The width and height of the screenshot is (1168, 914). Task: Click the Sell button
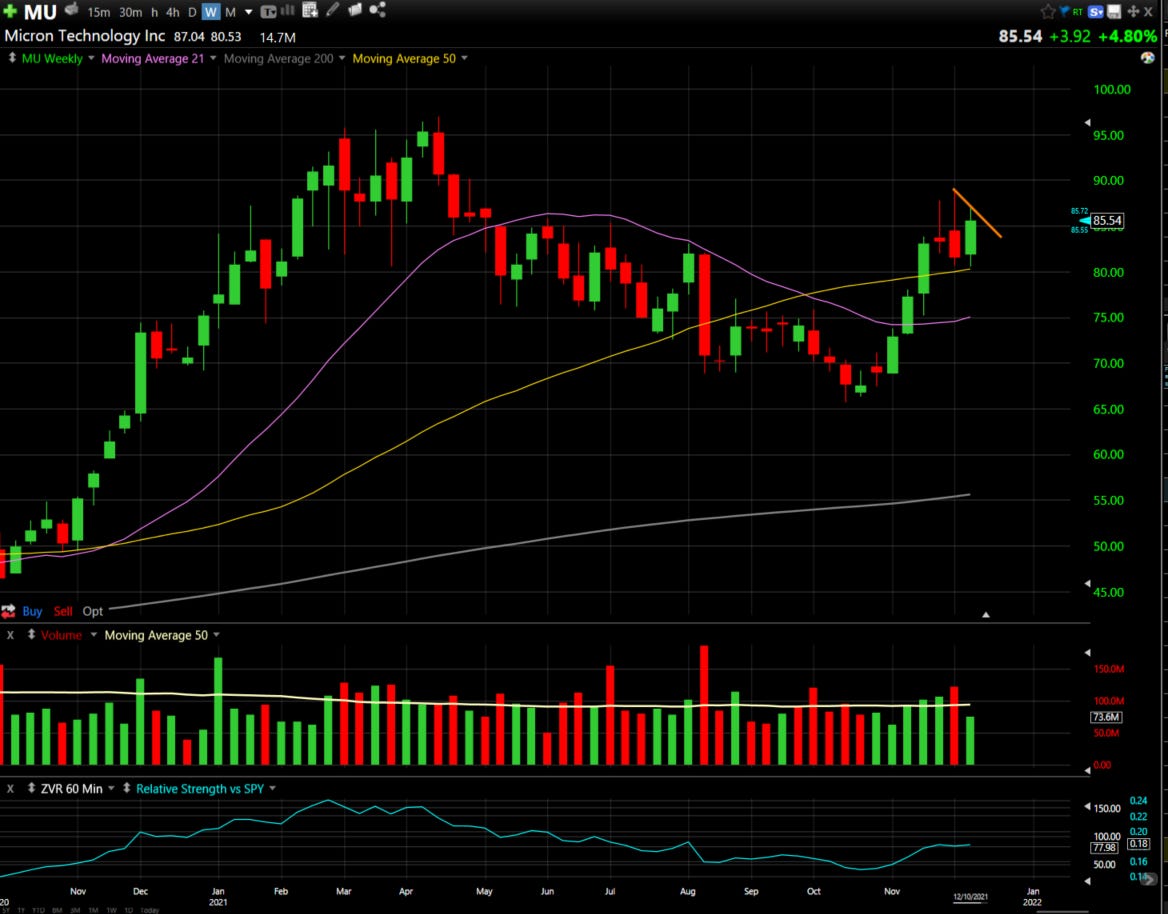click(63, 612)
